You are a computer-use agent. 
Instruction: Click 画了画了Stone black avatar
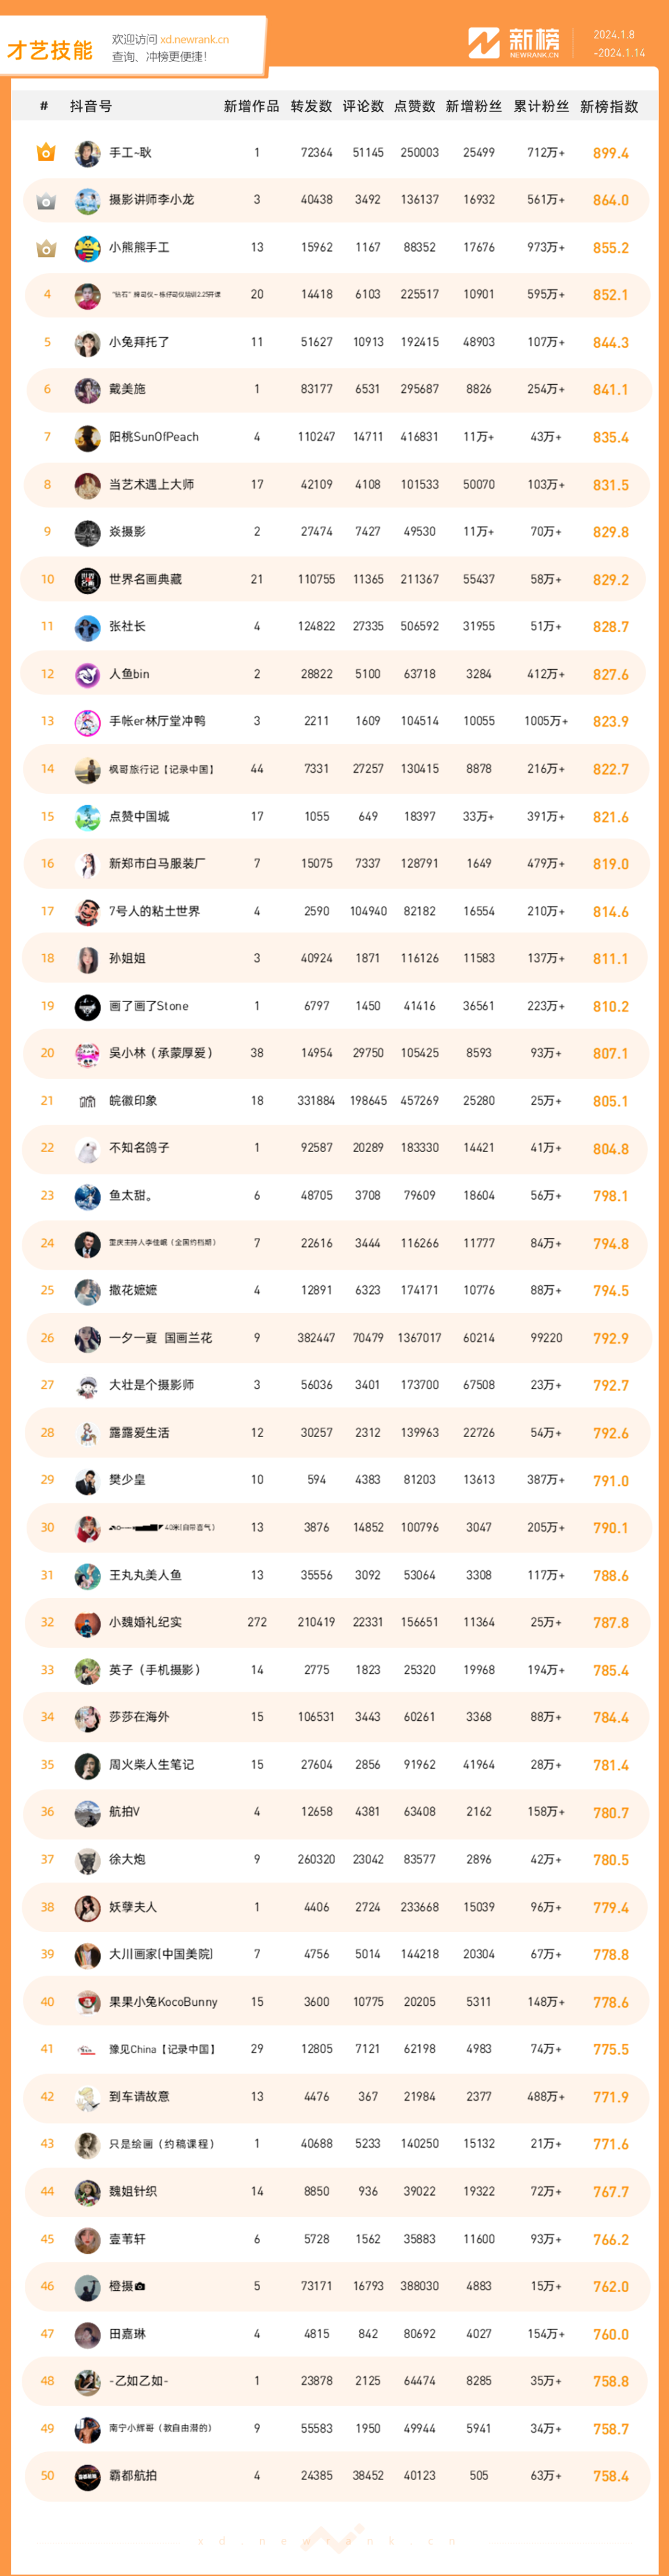tap(88, 1006)
